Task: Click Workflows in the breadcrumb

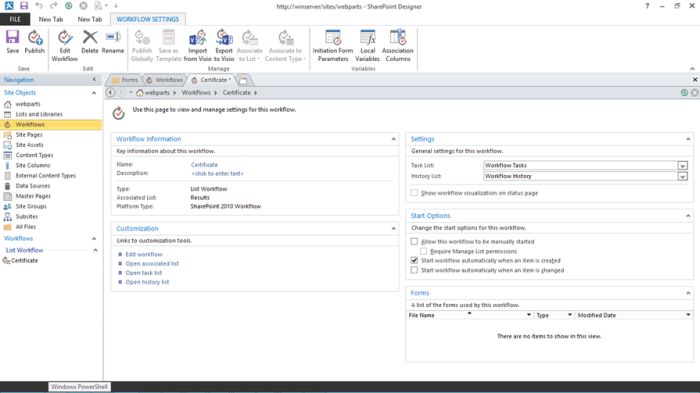Action: click(x=196, y=92)
